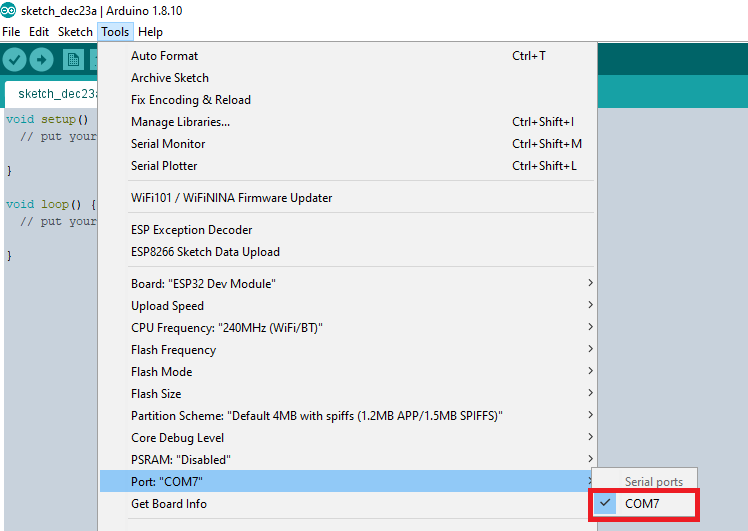Click the Port: COM7 menu entry
The width and height of the screenshot is (748, 531).
point(348,481)
